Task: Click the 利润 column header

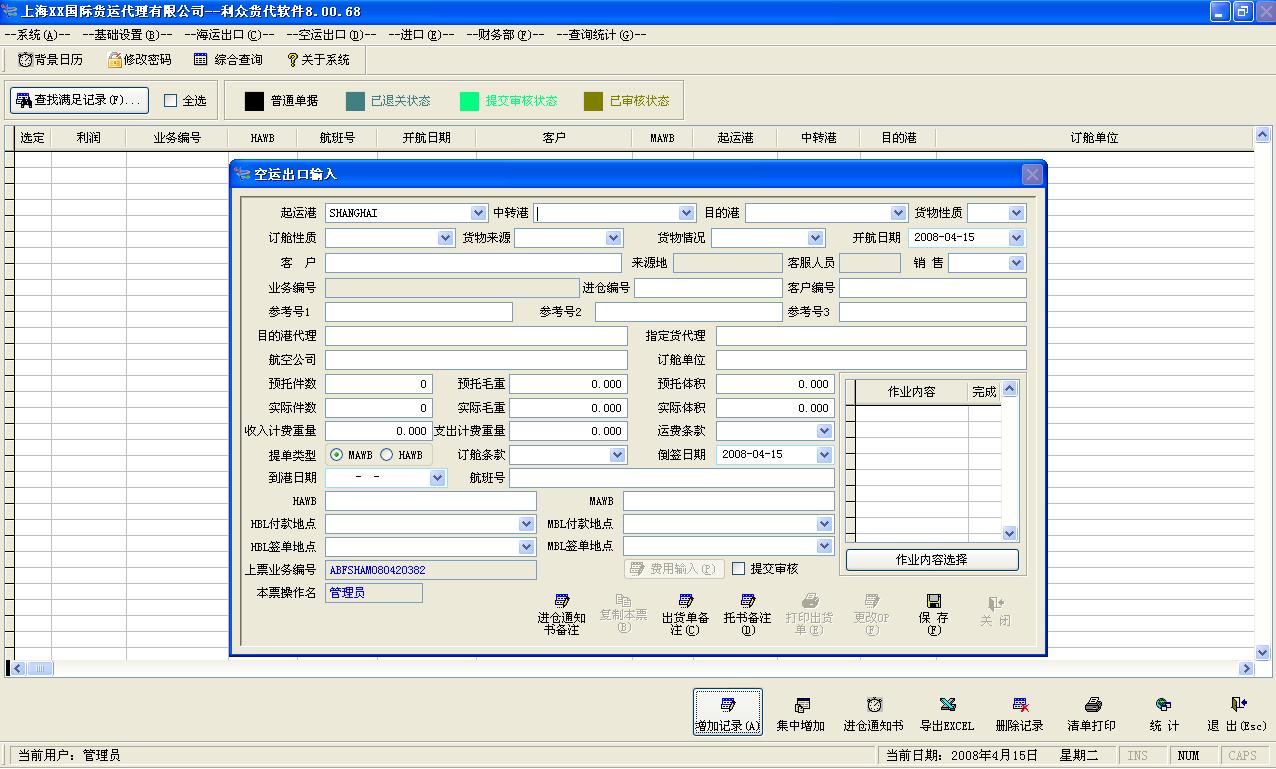Action: (89, 138)
